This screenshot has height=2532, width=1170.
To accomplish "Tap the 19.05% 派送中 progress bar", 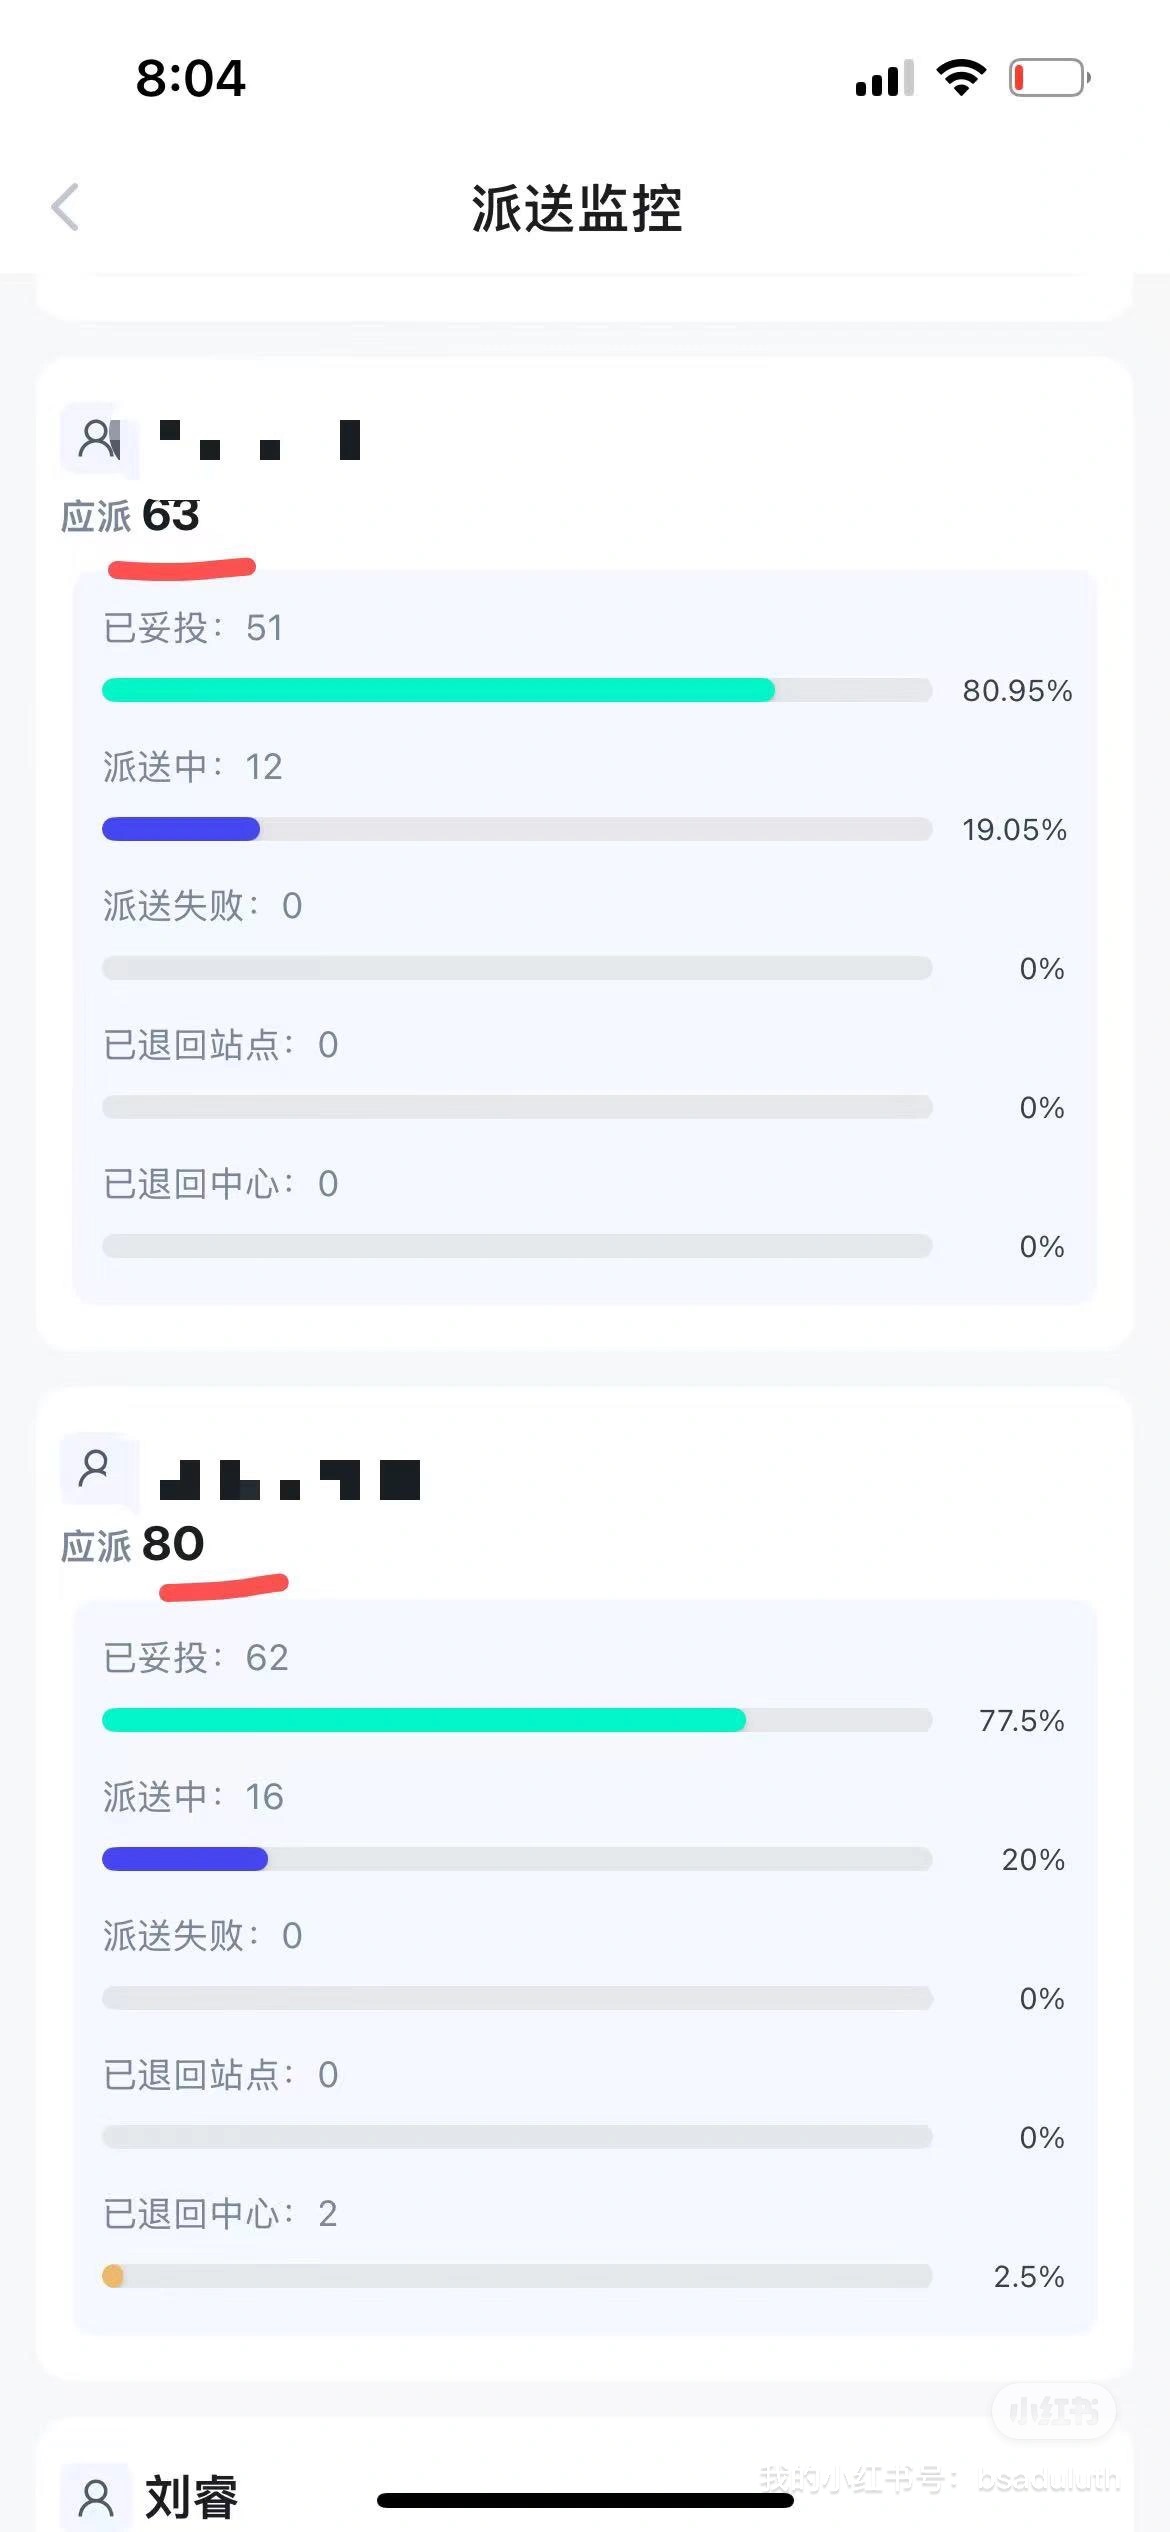I will (517, 829).
